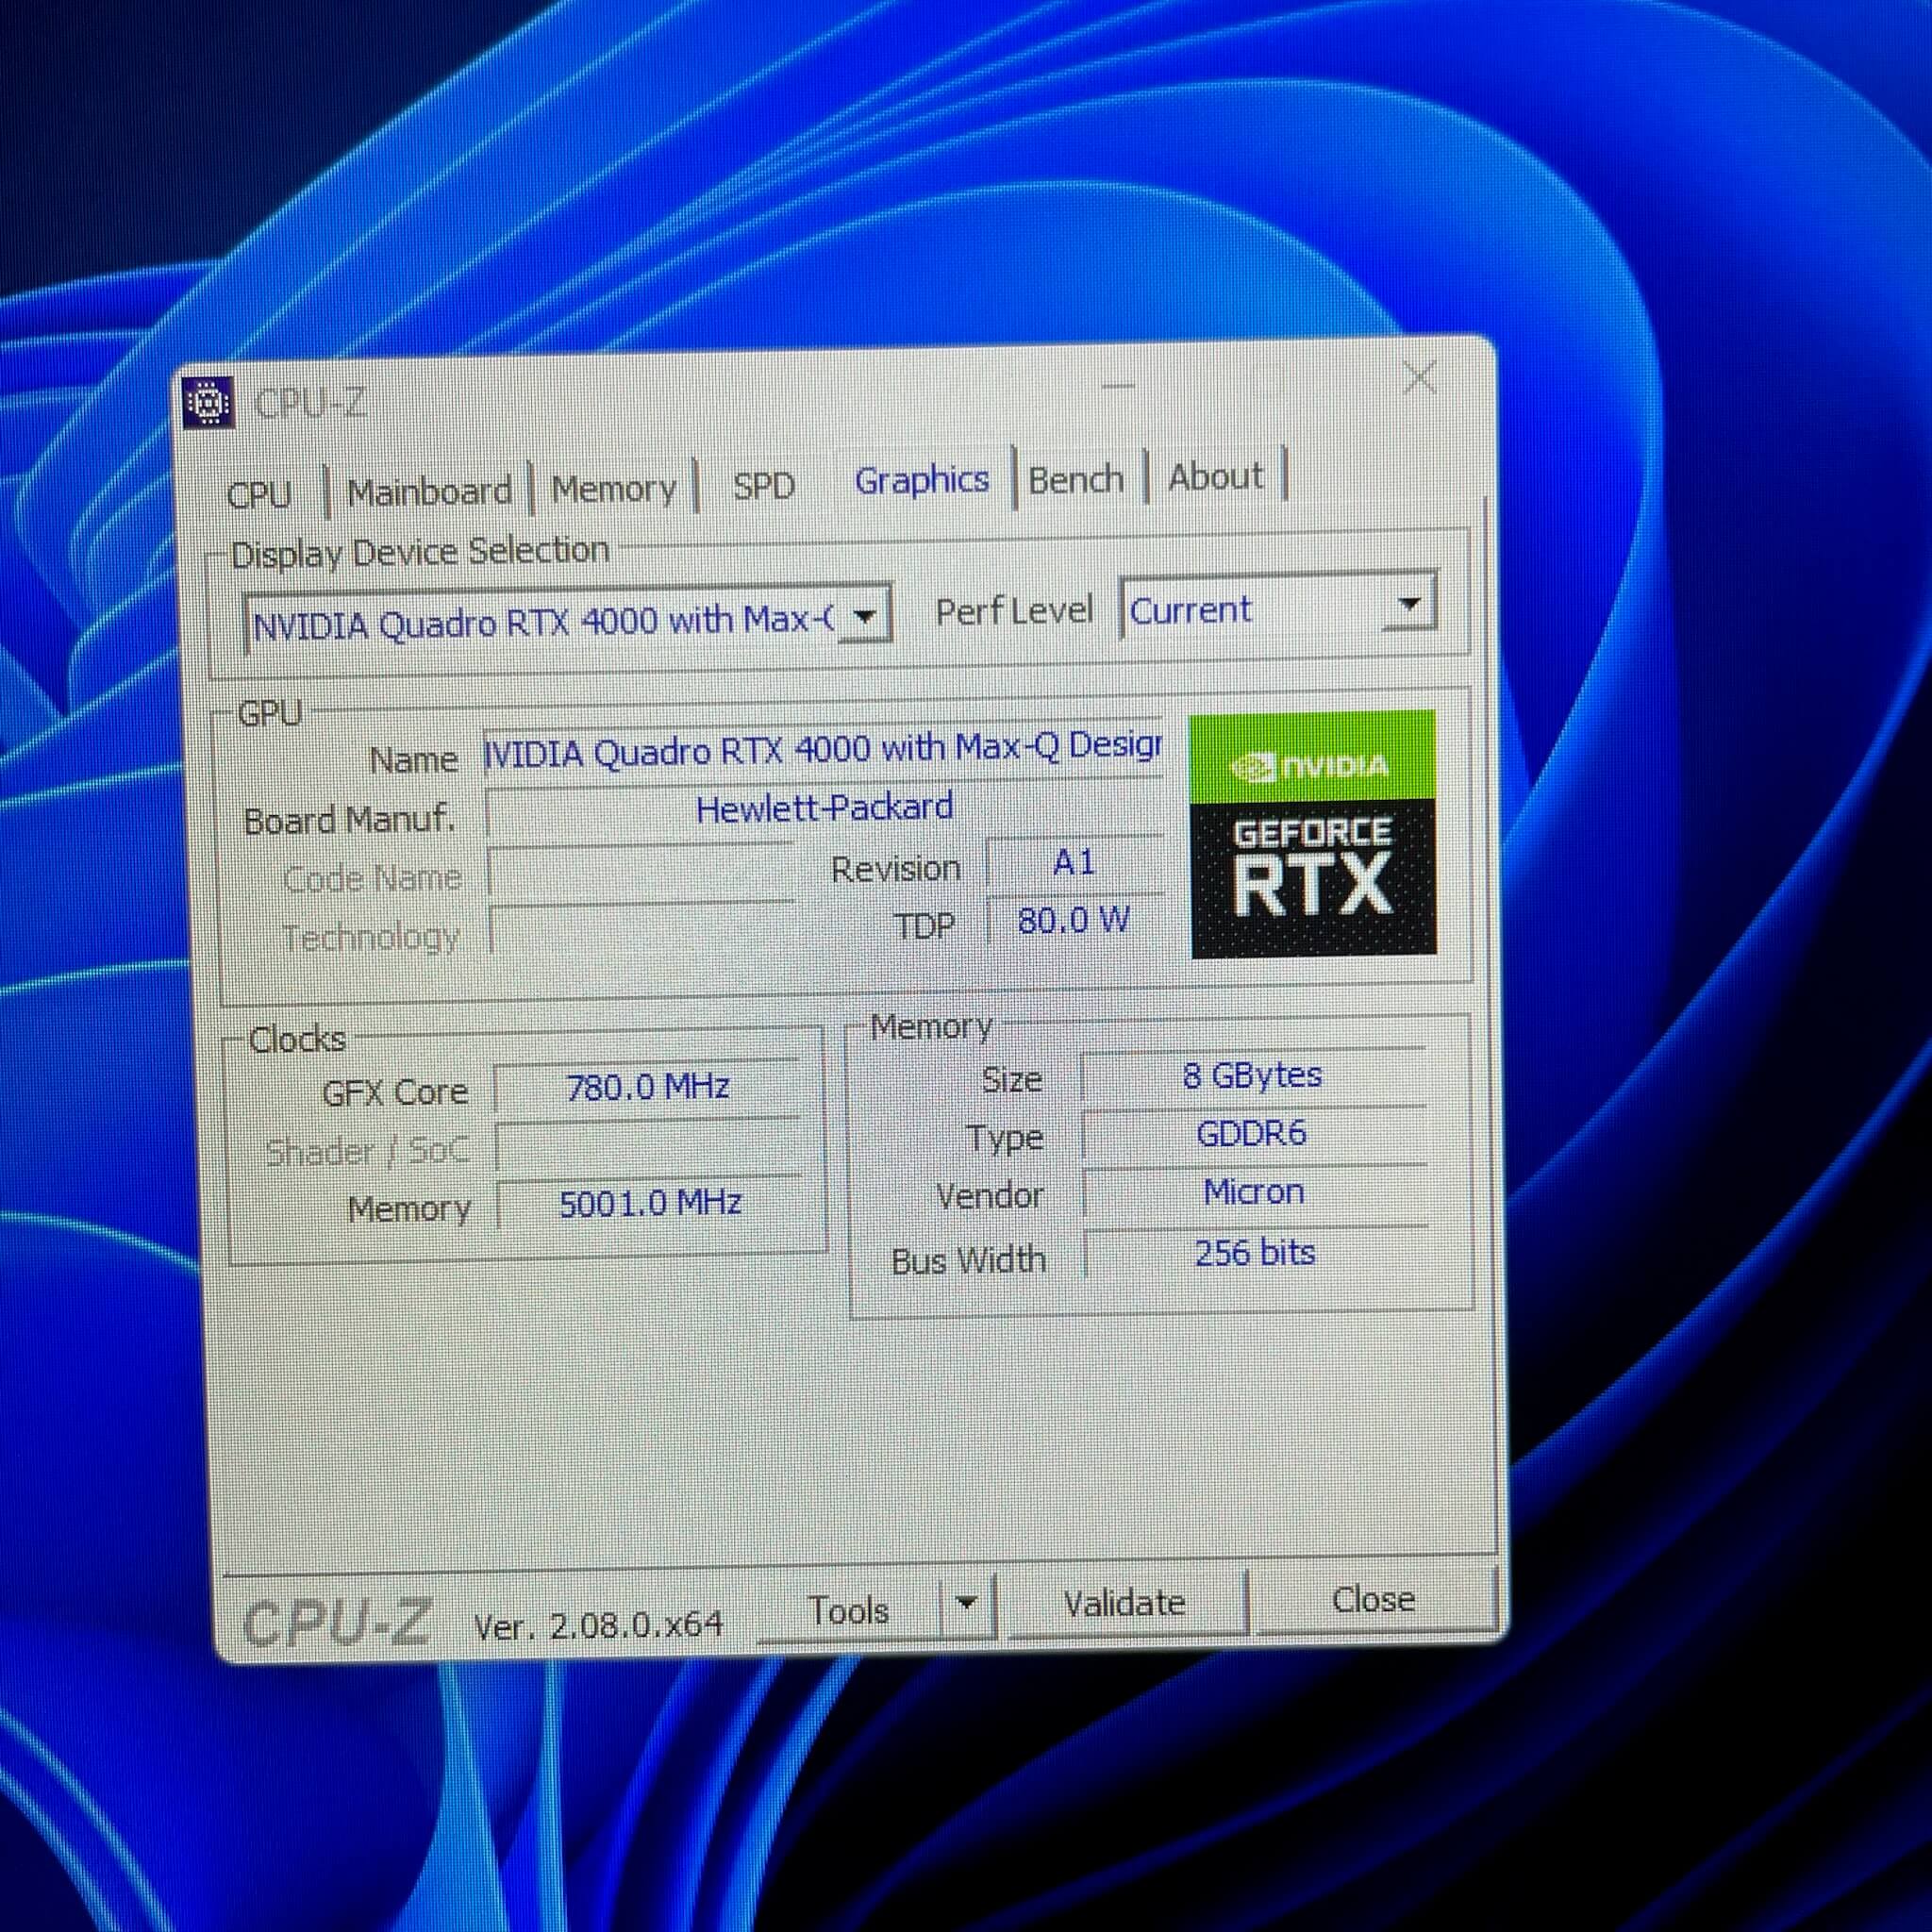Image resolution: width=1932 pixels, height=1932 pixels.
Task: Click the GFX Core 780.0 MHz value
Action: coord(648,1086)
